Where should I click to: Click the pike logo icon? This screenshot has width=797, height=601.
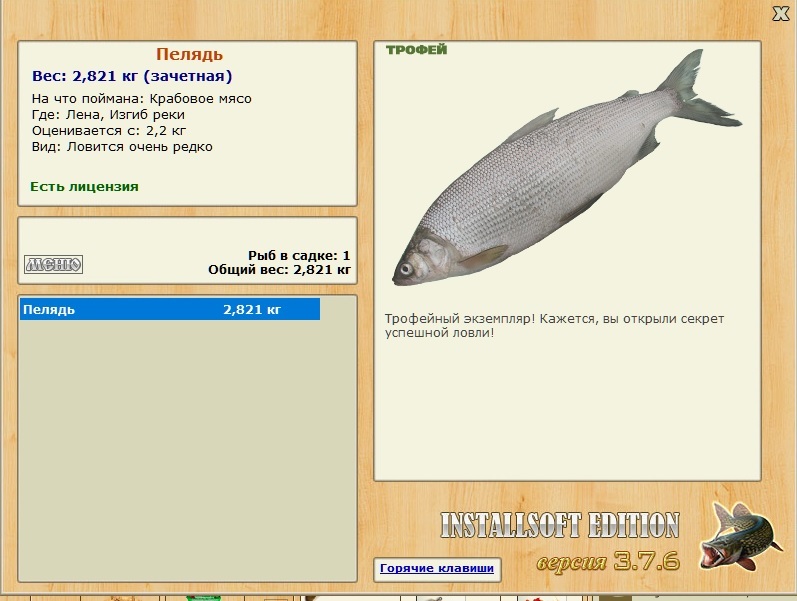(740, 536)
